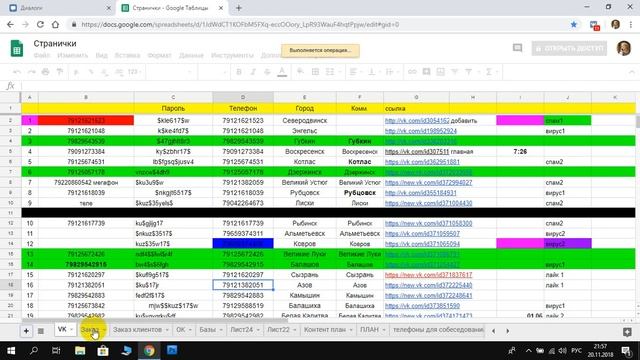Insert a chart from toolbar
This screenshot has height=360, width=640.
coord(440,72)
